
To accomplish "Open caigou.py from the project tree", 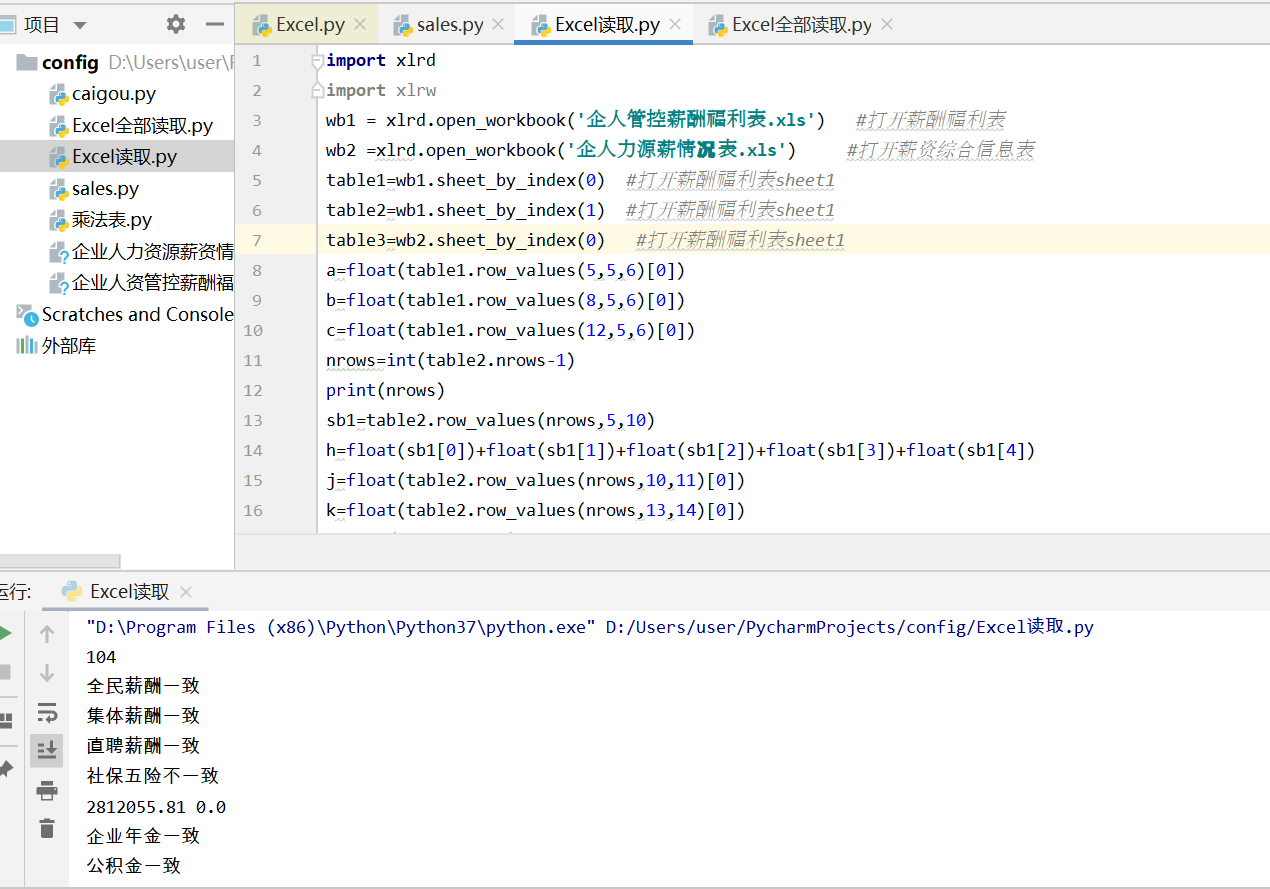I will tap(113, 94).
